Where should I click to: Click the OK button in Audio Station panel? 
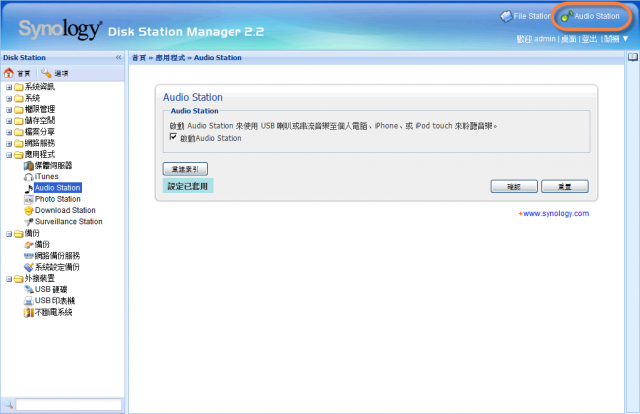pyautogui.click(x=514, y=186)
